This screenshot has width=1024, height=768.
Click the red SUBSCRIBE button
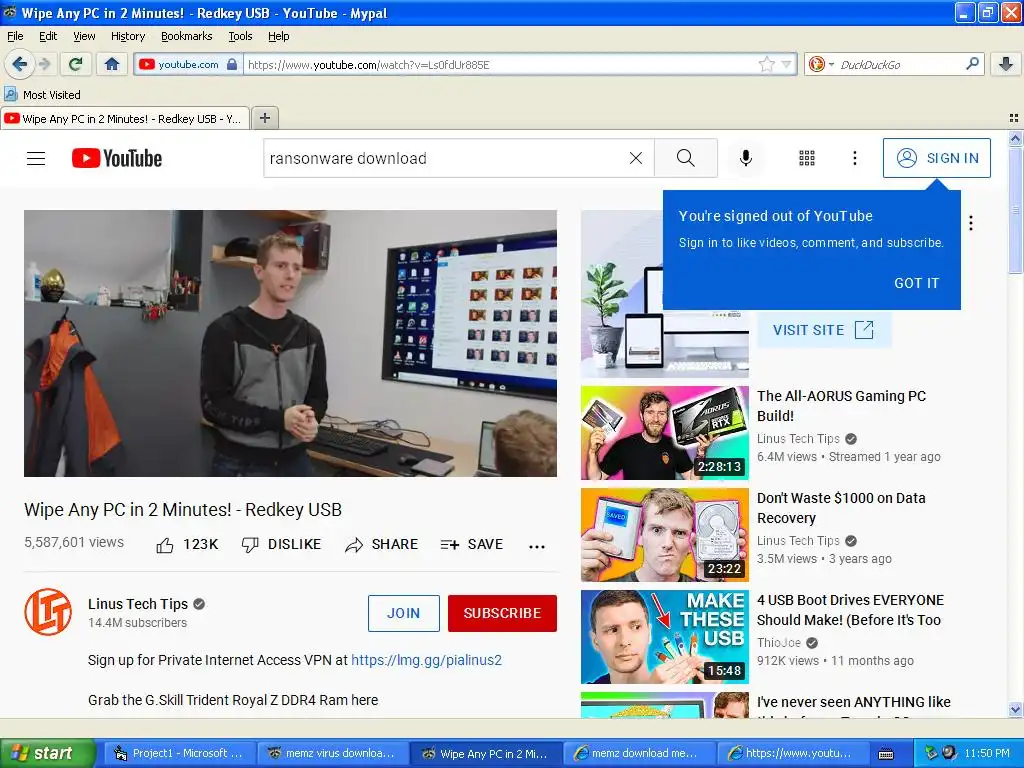pos(502,613)
